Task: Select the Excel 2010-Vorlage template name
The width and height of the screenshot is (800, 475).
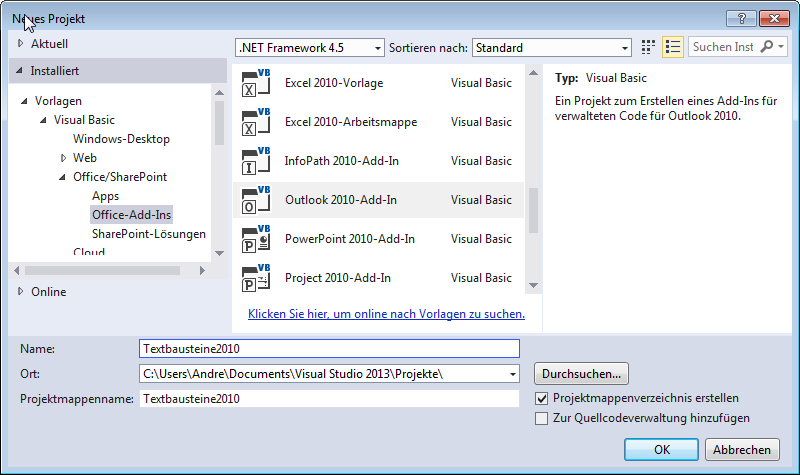Action: pyautogui.click(x=334, y=83)
